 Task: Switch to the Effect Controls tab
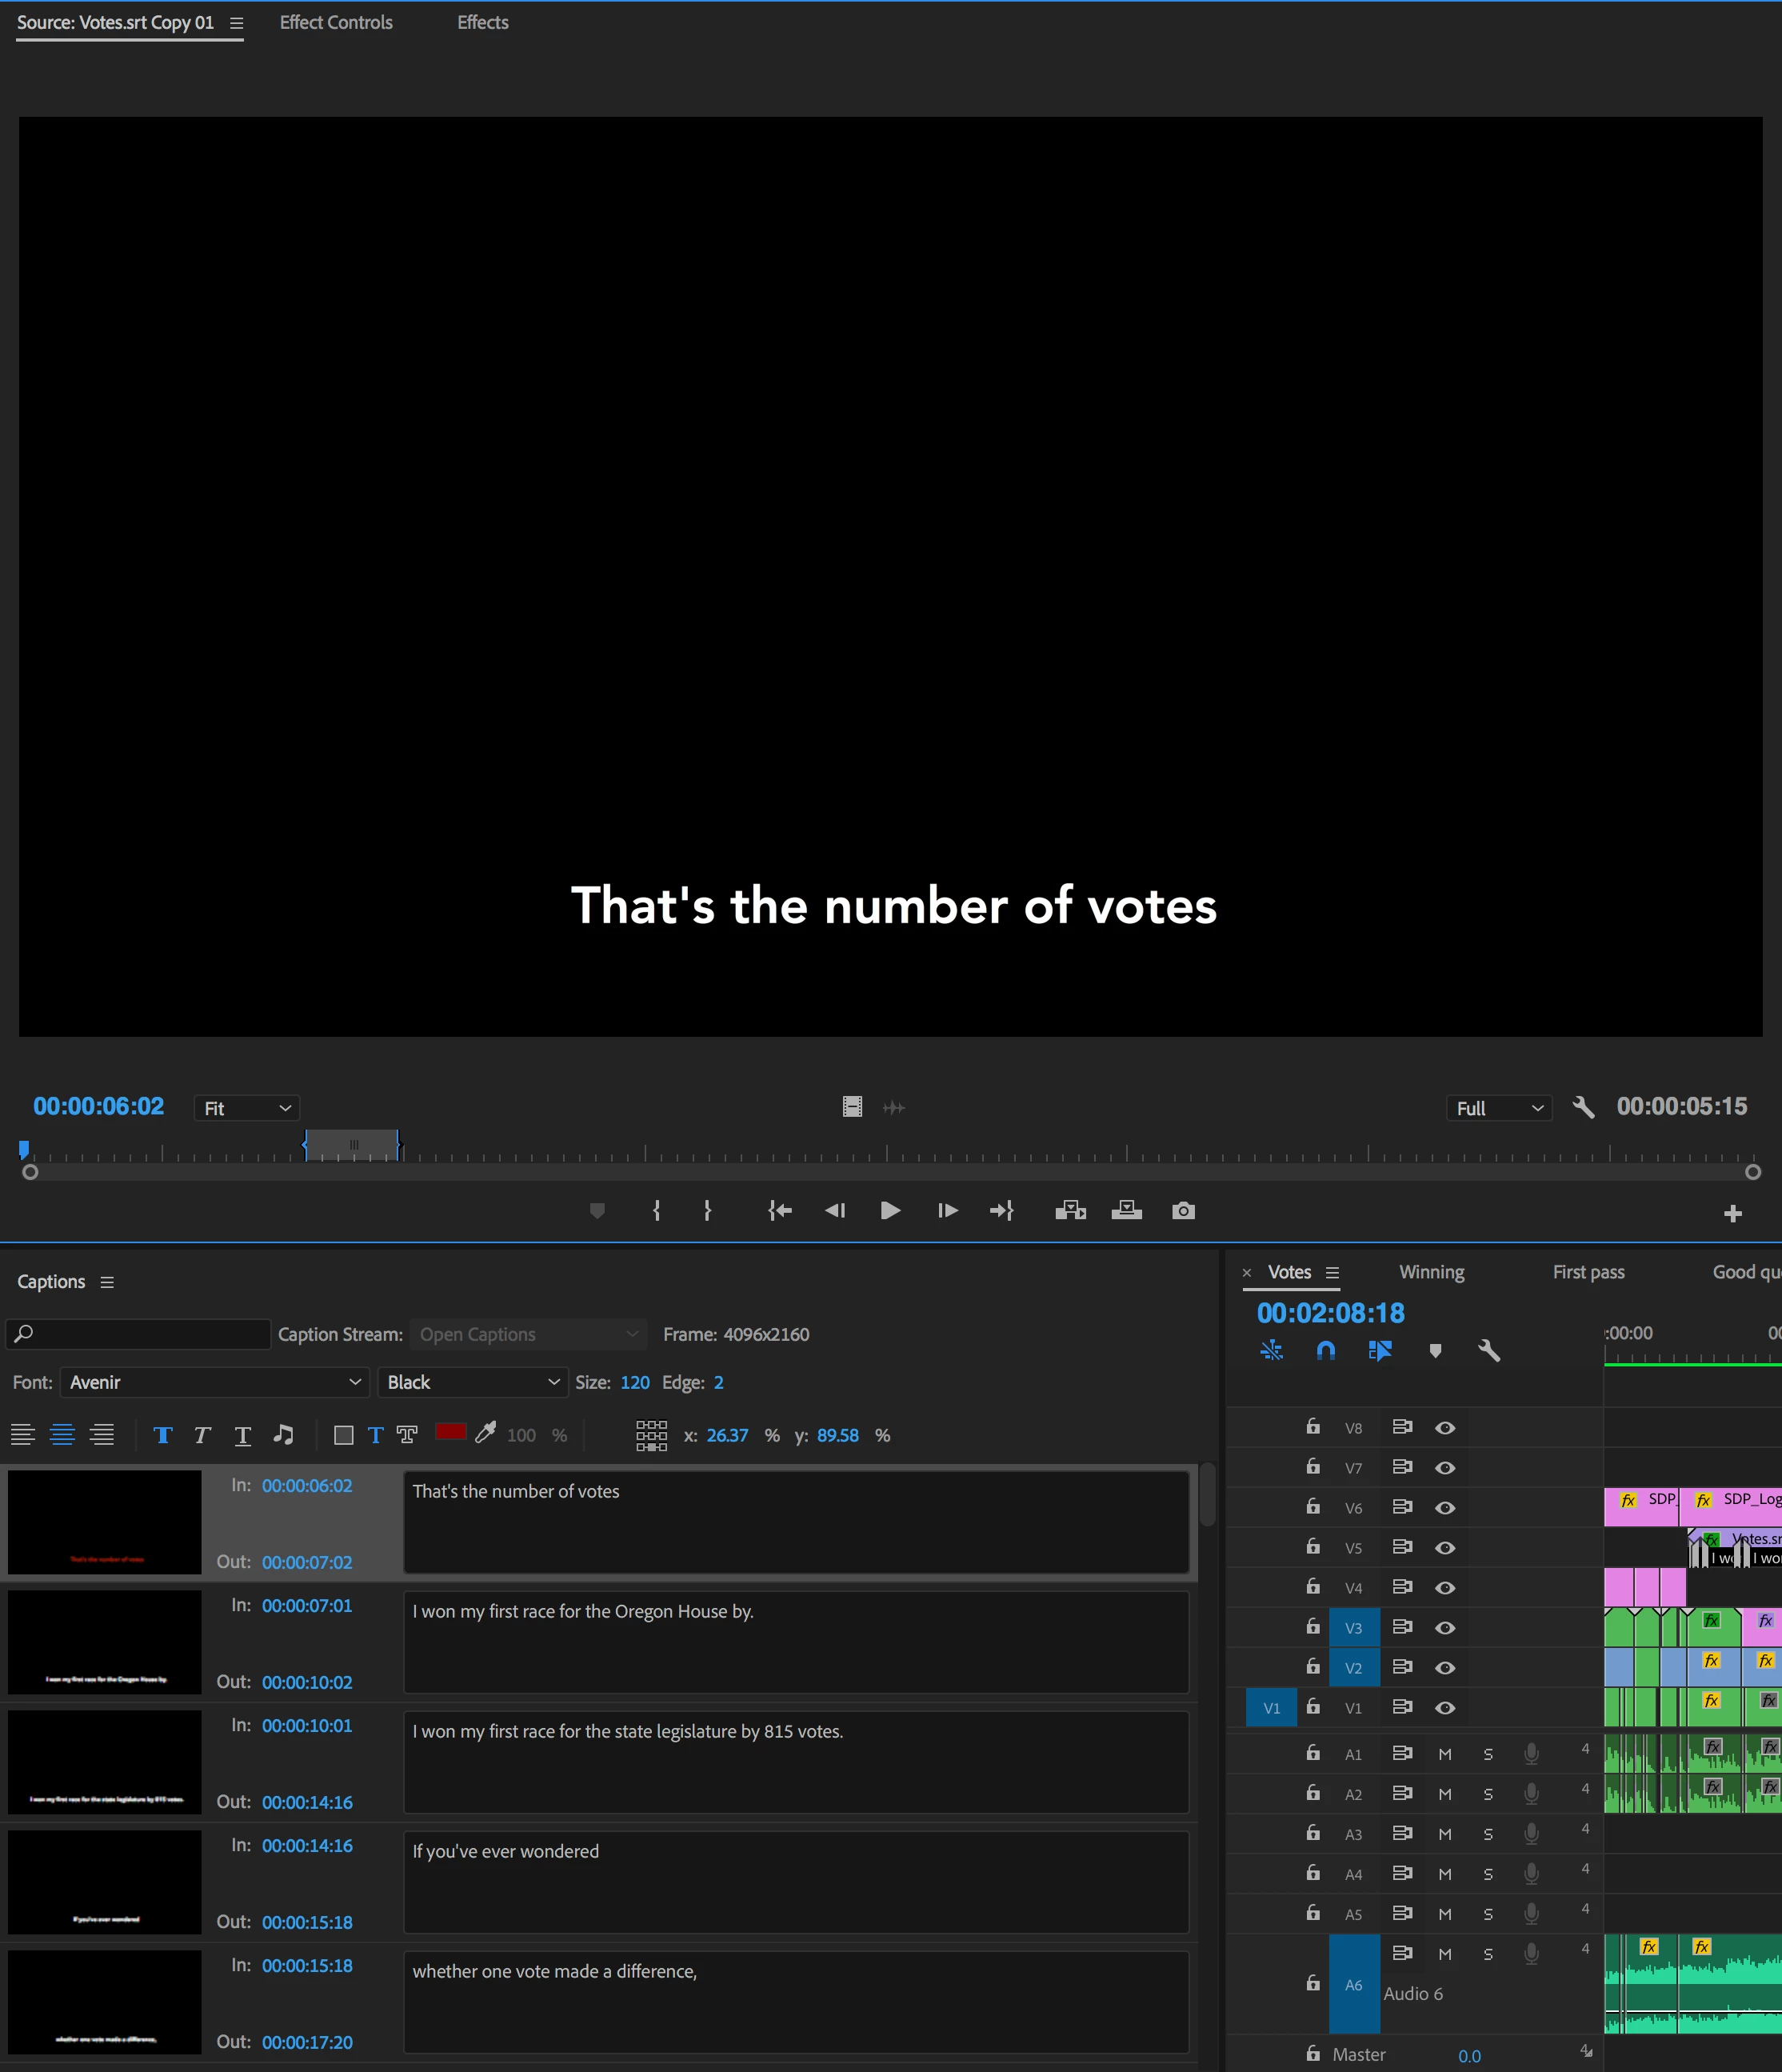tap(336, 22)
